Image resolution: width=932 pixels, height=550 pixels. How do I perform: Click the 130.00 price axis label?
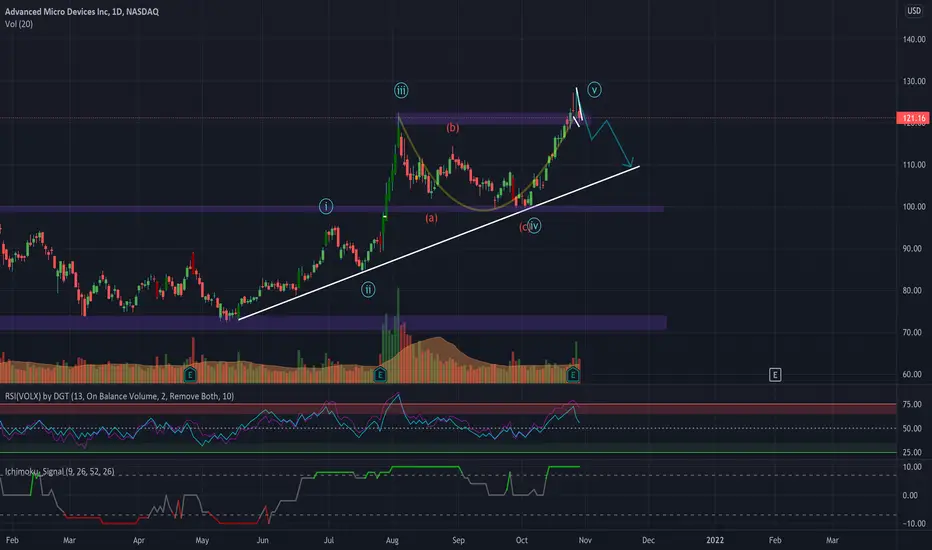(x=914, y=81)
